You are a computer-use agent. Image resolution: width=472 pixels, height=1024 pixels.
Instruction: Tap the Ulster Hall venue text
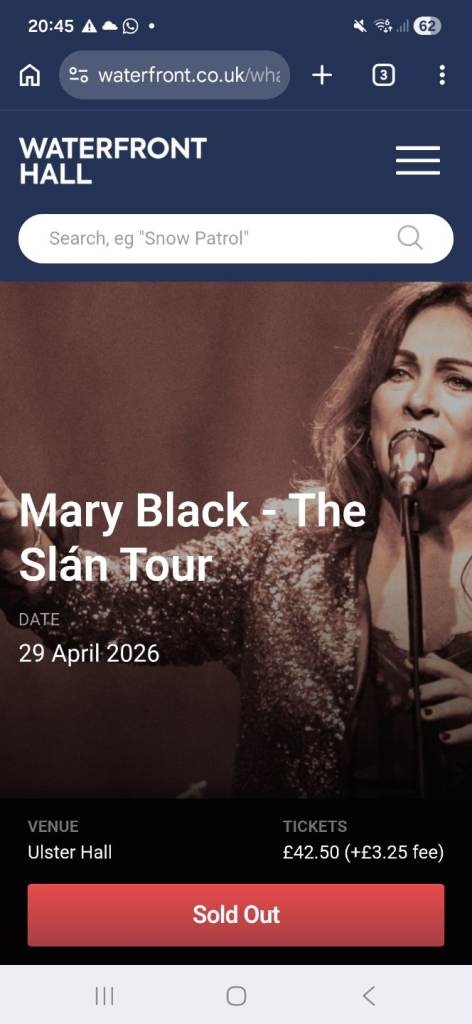pyautogui.click(x=70, y=852)
